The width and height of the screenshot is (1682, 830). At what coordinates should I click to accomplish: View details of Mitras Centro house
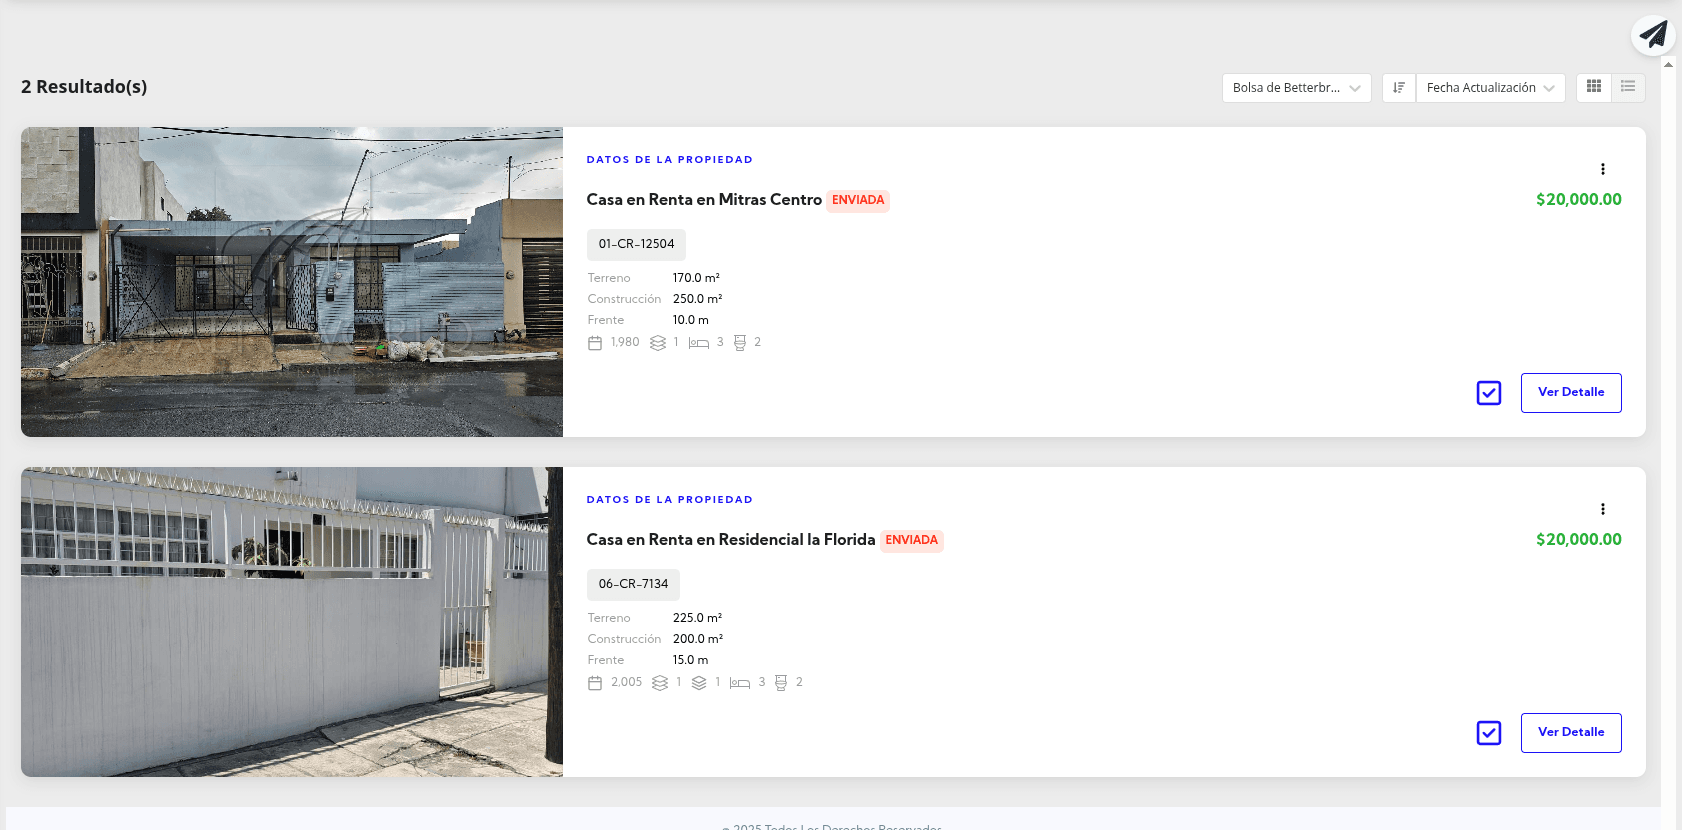click(1570, 393)
